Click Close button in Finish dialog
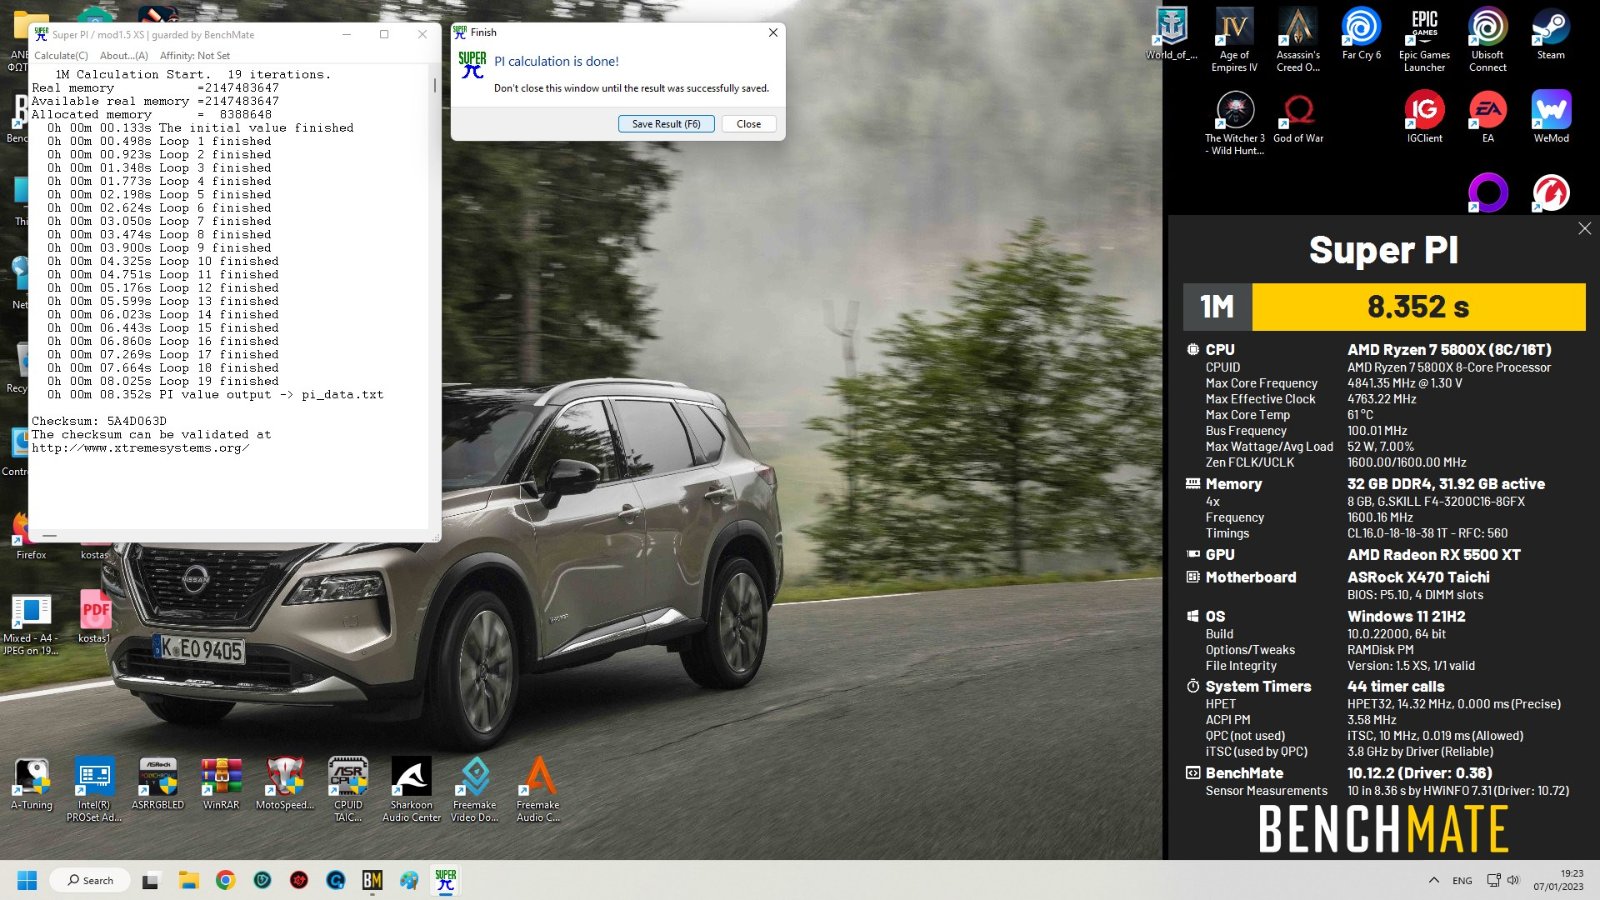This screenshot has width=1600, height=900. (749, 124)
